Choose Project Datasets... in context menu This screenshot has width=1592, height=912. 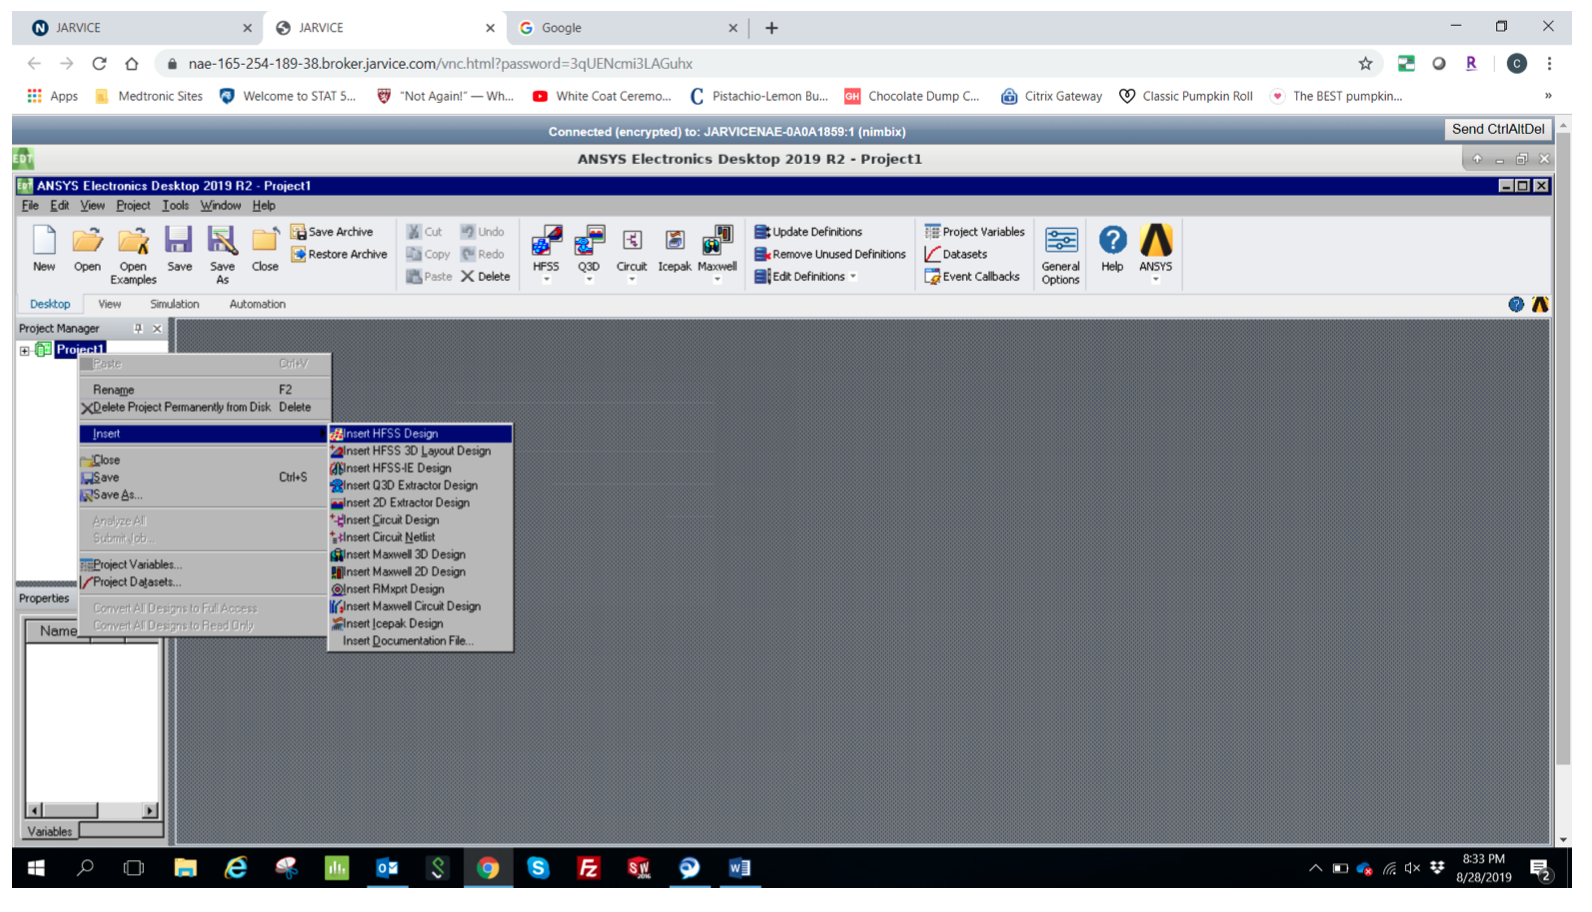[203, 582]
